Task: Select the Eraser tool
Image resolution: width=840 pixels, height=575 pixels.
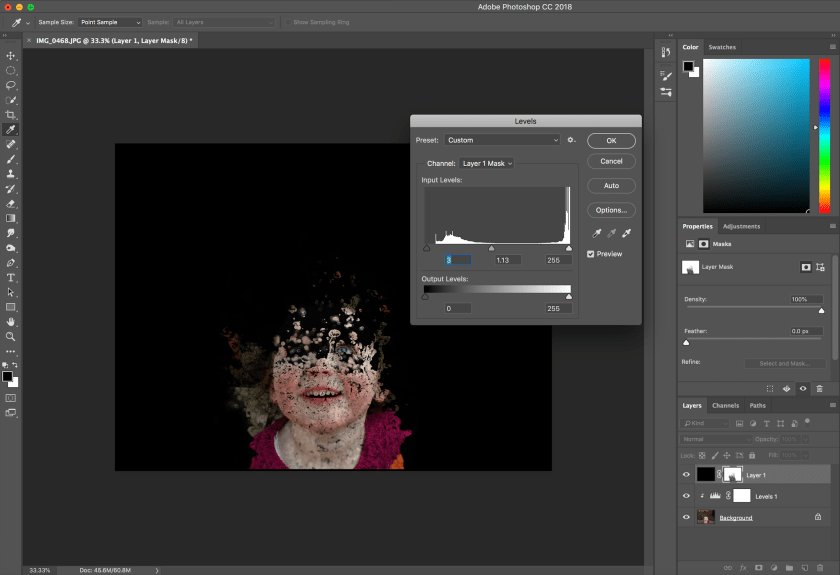Action: point(10,204)
